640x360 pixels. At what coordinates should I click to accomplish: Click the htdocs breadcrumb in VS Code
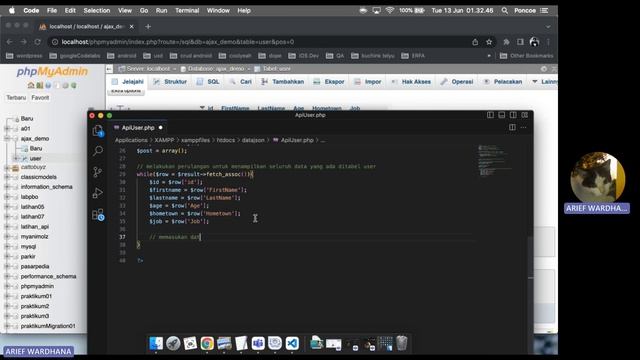226,140
